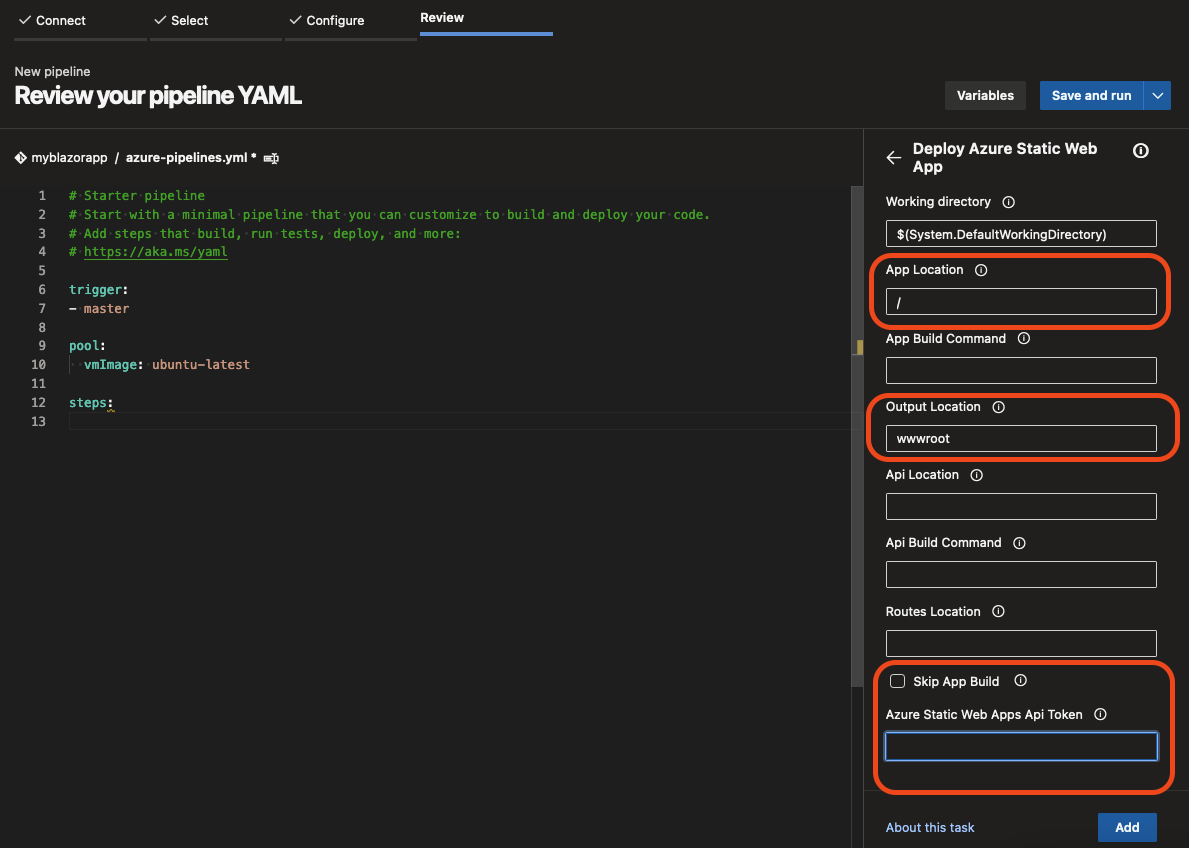This screenshot has width=1189, height=848.
Task: Show Routes Location info icon
Action: [x=999, y=611]
